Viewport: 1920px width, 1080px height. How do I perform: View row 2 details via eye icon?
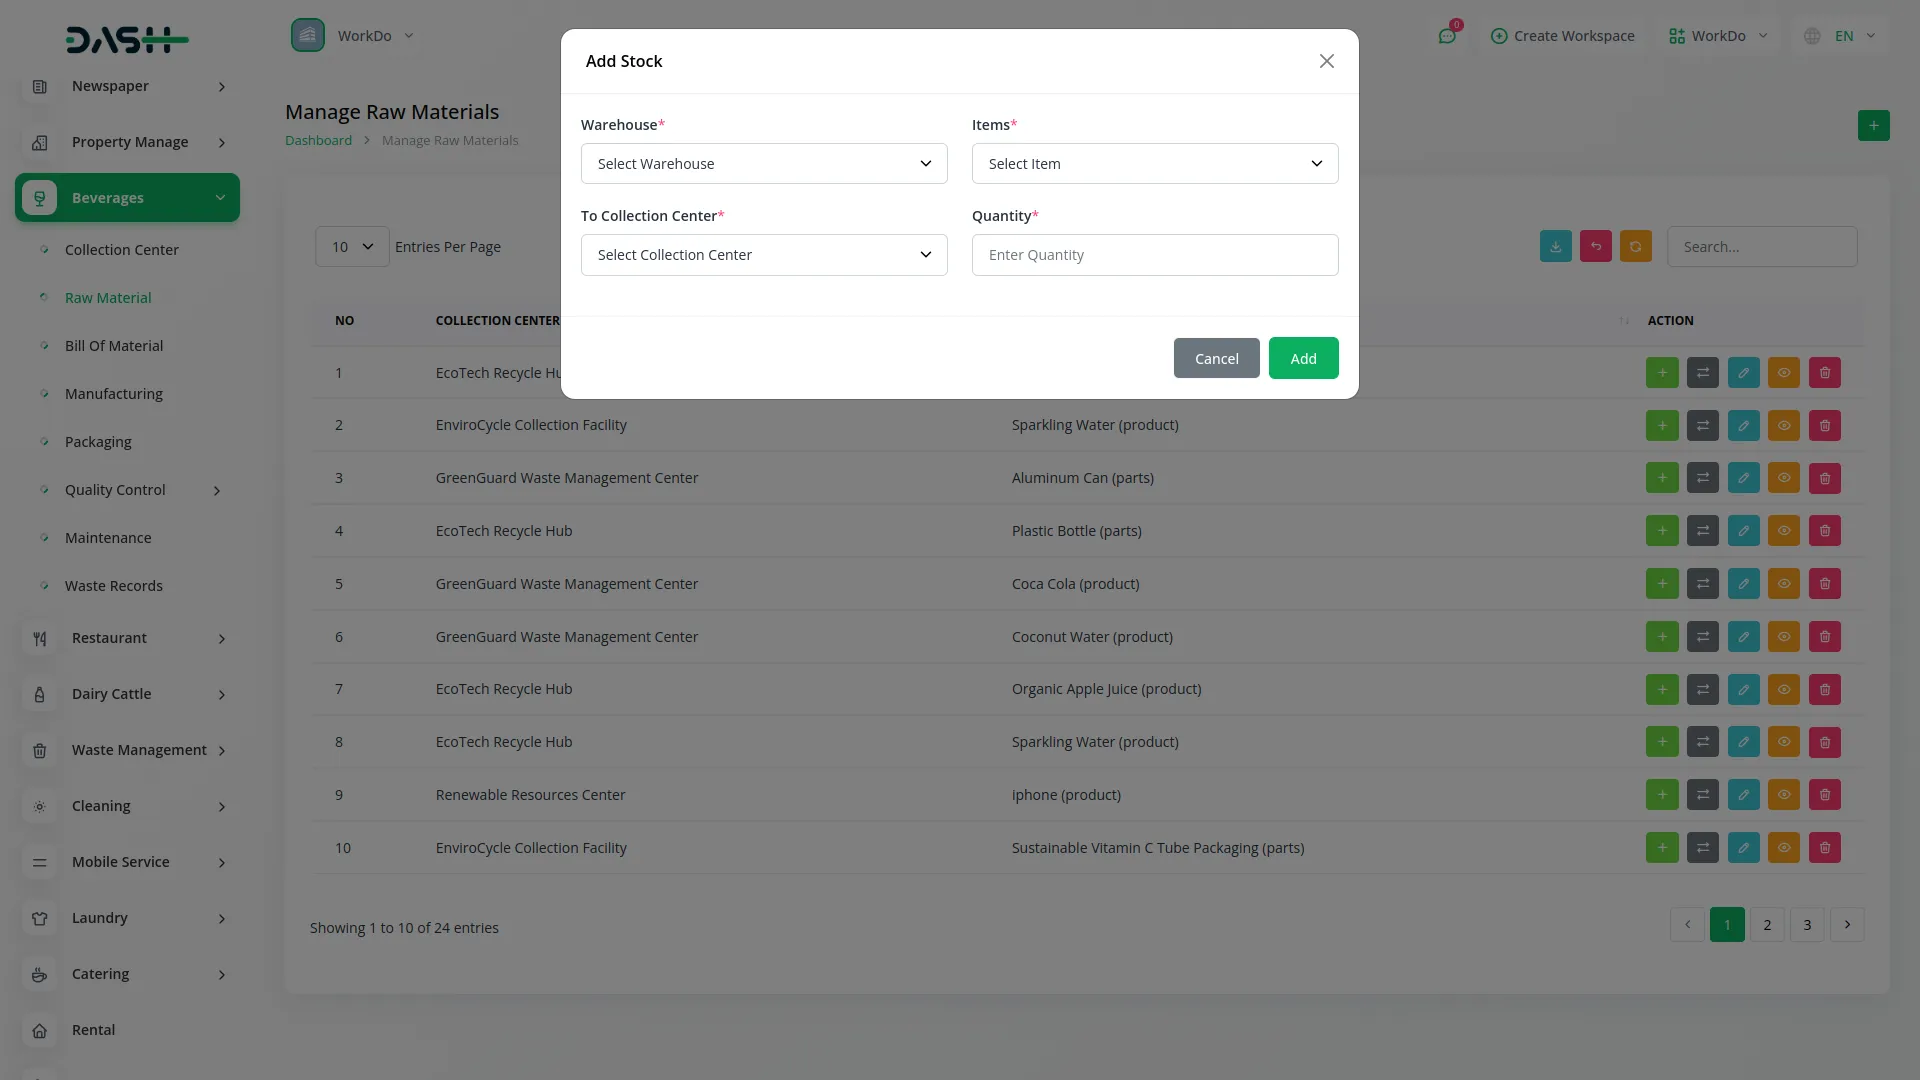[1783, 425]
